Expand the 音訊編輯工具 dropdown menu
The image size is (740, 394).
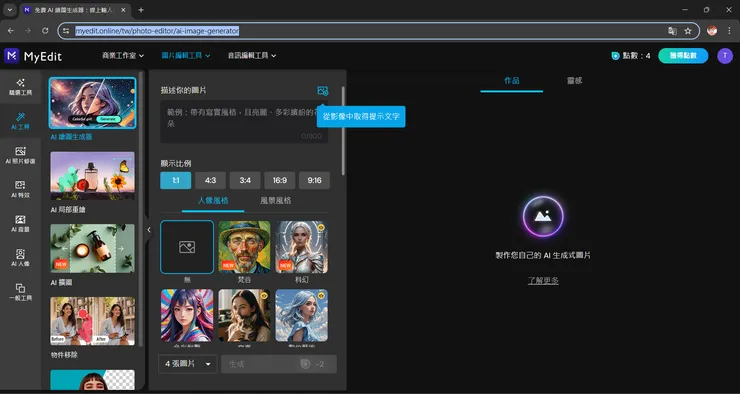(252, 56)
